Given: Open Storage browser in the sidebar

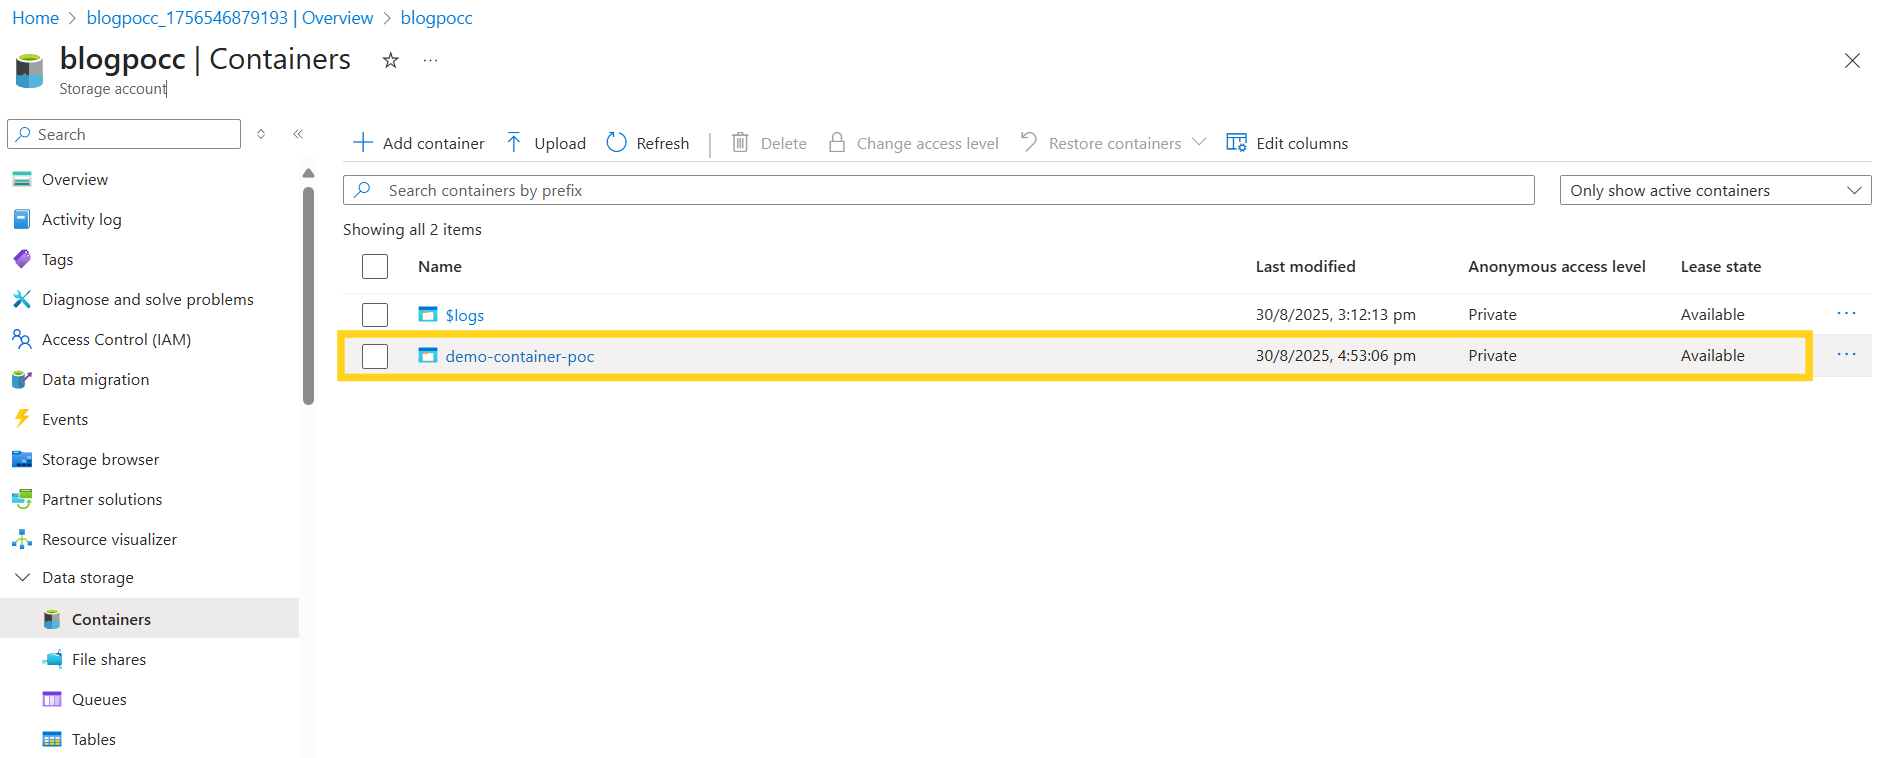Looking at the screenshot, I should click(x=100, y=460).
